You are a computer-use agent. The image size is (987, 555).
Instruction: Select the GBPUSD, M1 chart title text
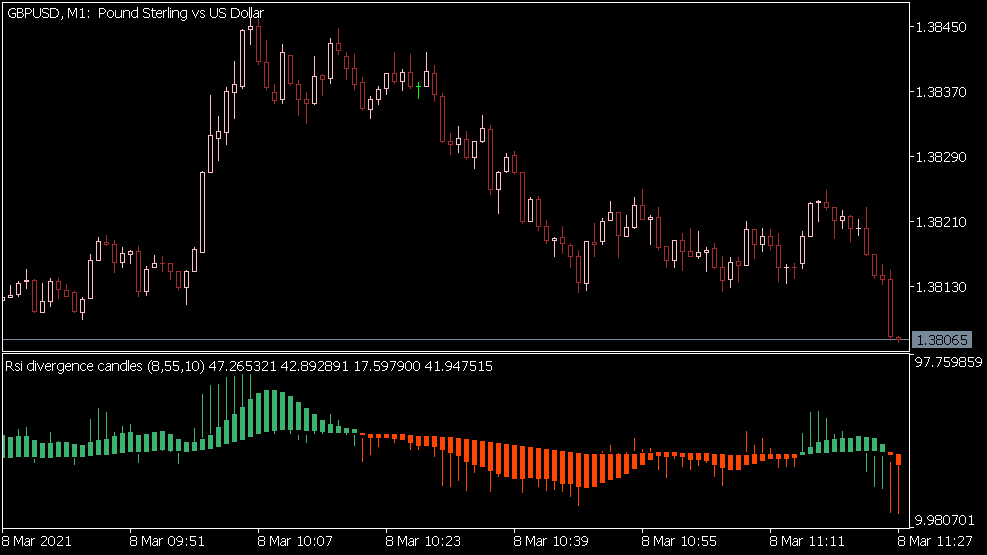click(134, 11)
